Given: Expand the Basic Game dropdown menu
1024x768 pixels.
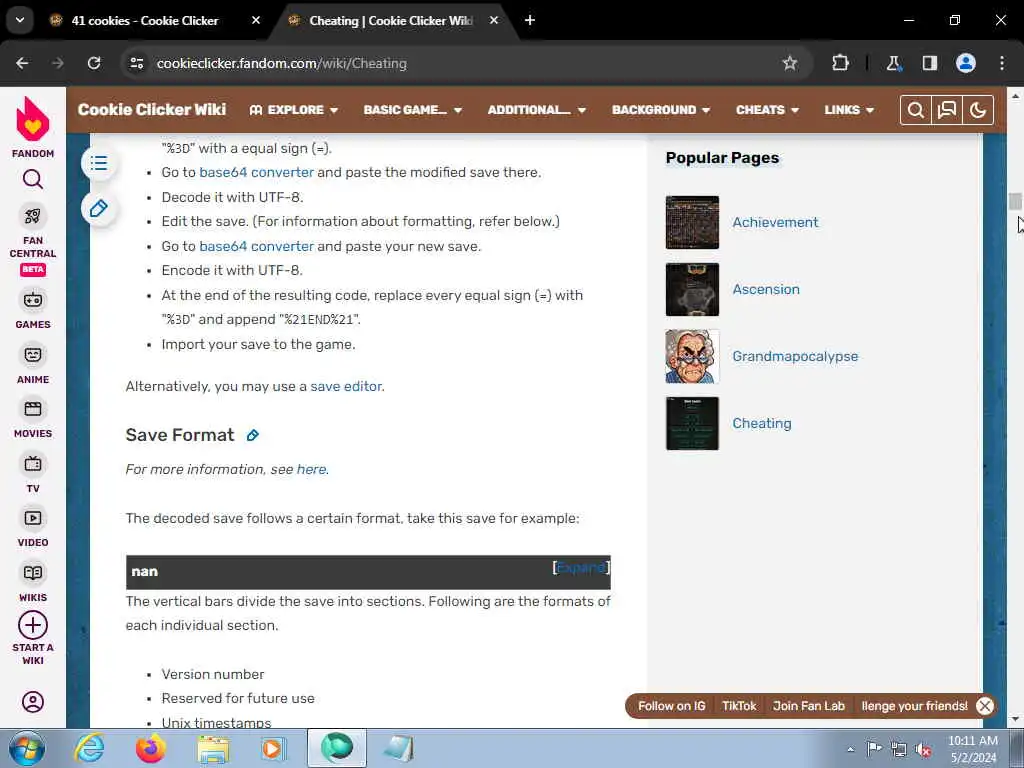Looking at the screenshot, I should (413, 110).
